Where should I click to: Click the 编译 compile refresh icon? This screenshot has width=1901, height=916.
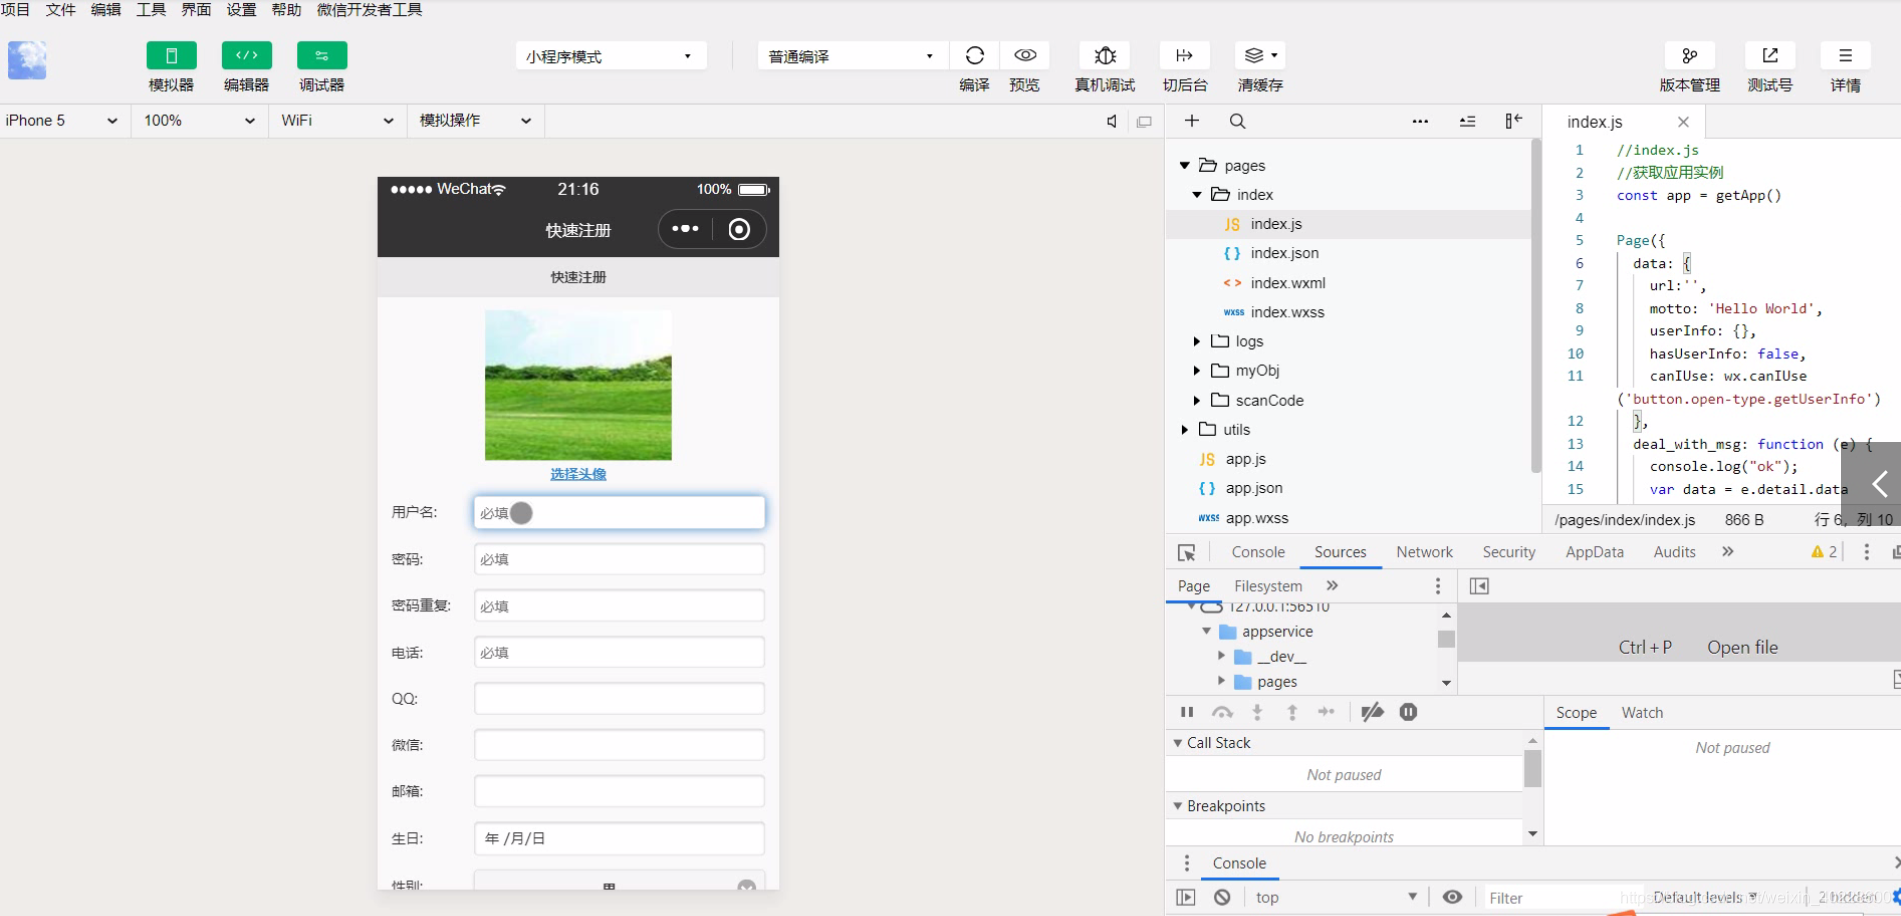pos(975,55)
